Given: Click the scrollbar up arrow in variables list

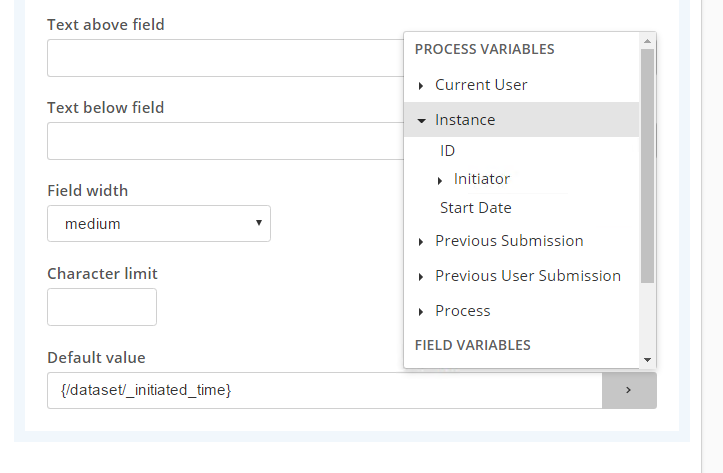Looking at the screenshot, I should tap(647, 41).
